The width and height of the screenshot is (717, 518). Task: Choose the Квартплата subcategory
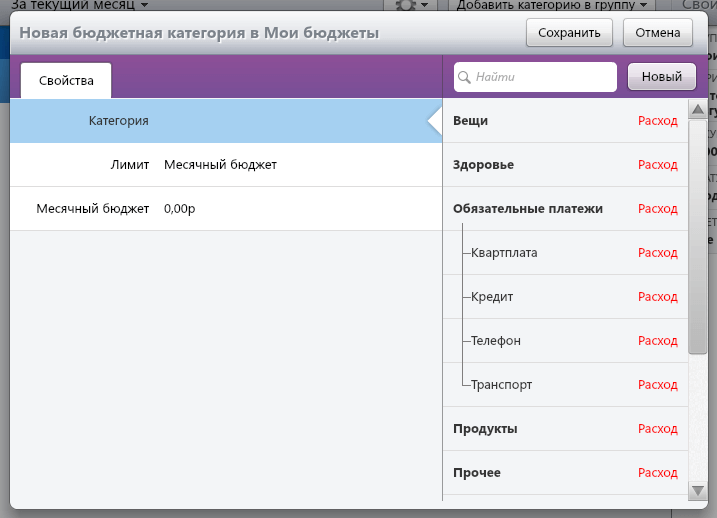tap(565, 252)
